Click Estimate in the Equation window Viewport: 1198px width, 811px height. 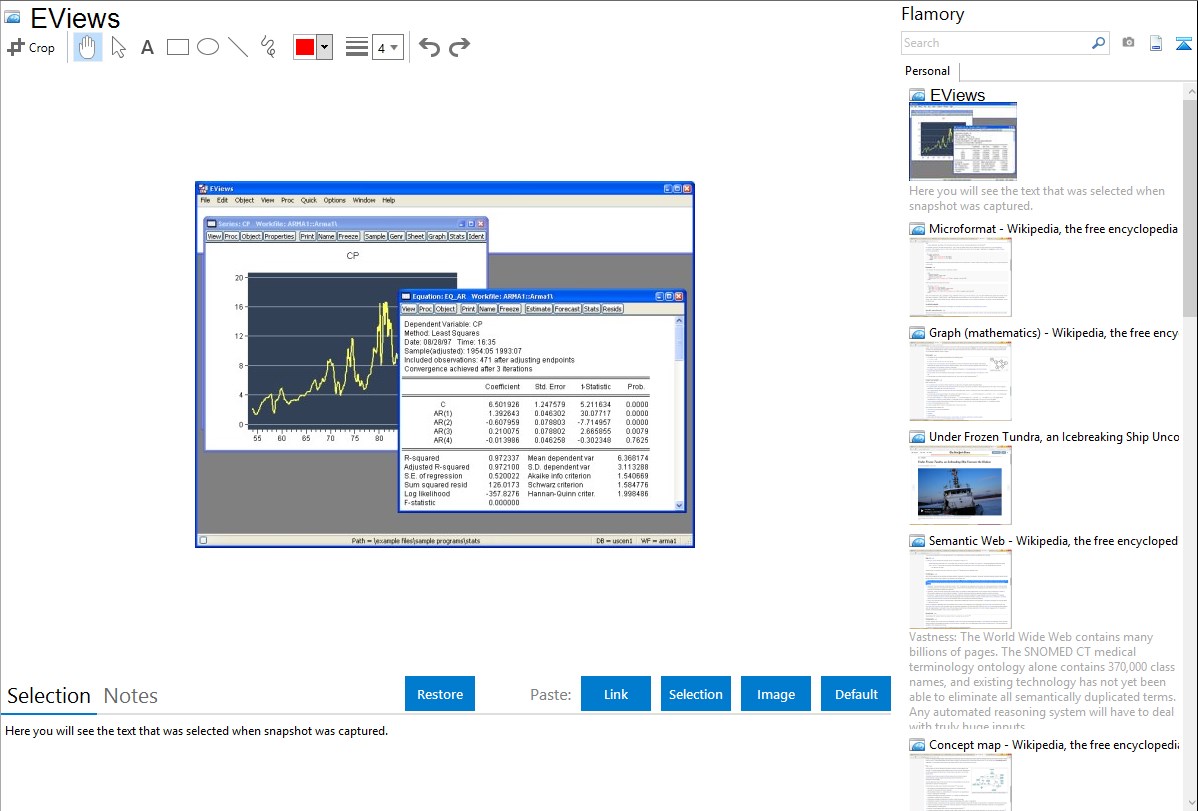[x=538, y=309]
